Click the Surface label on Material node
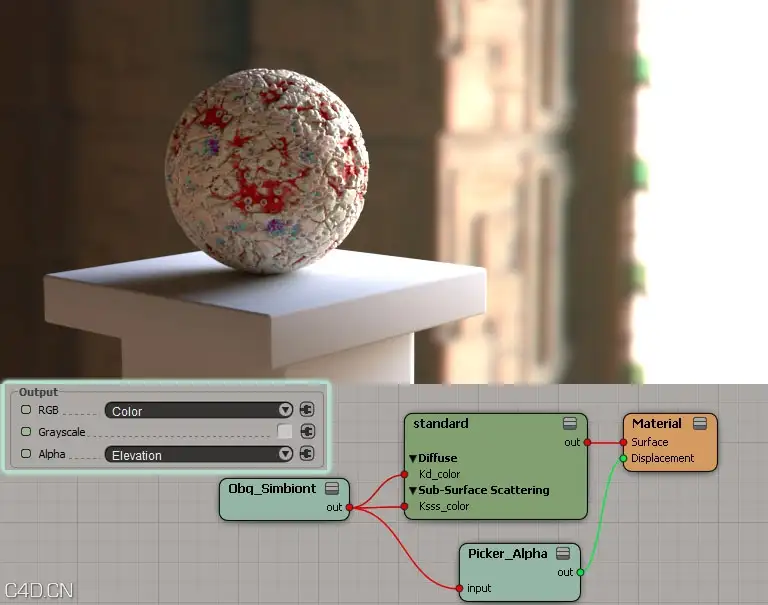 tap(649, 442)
